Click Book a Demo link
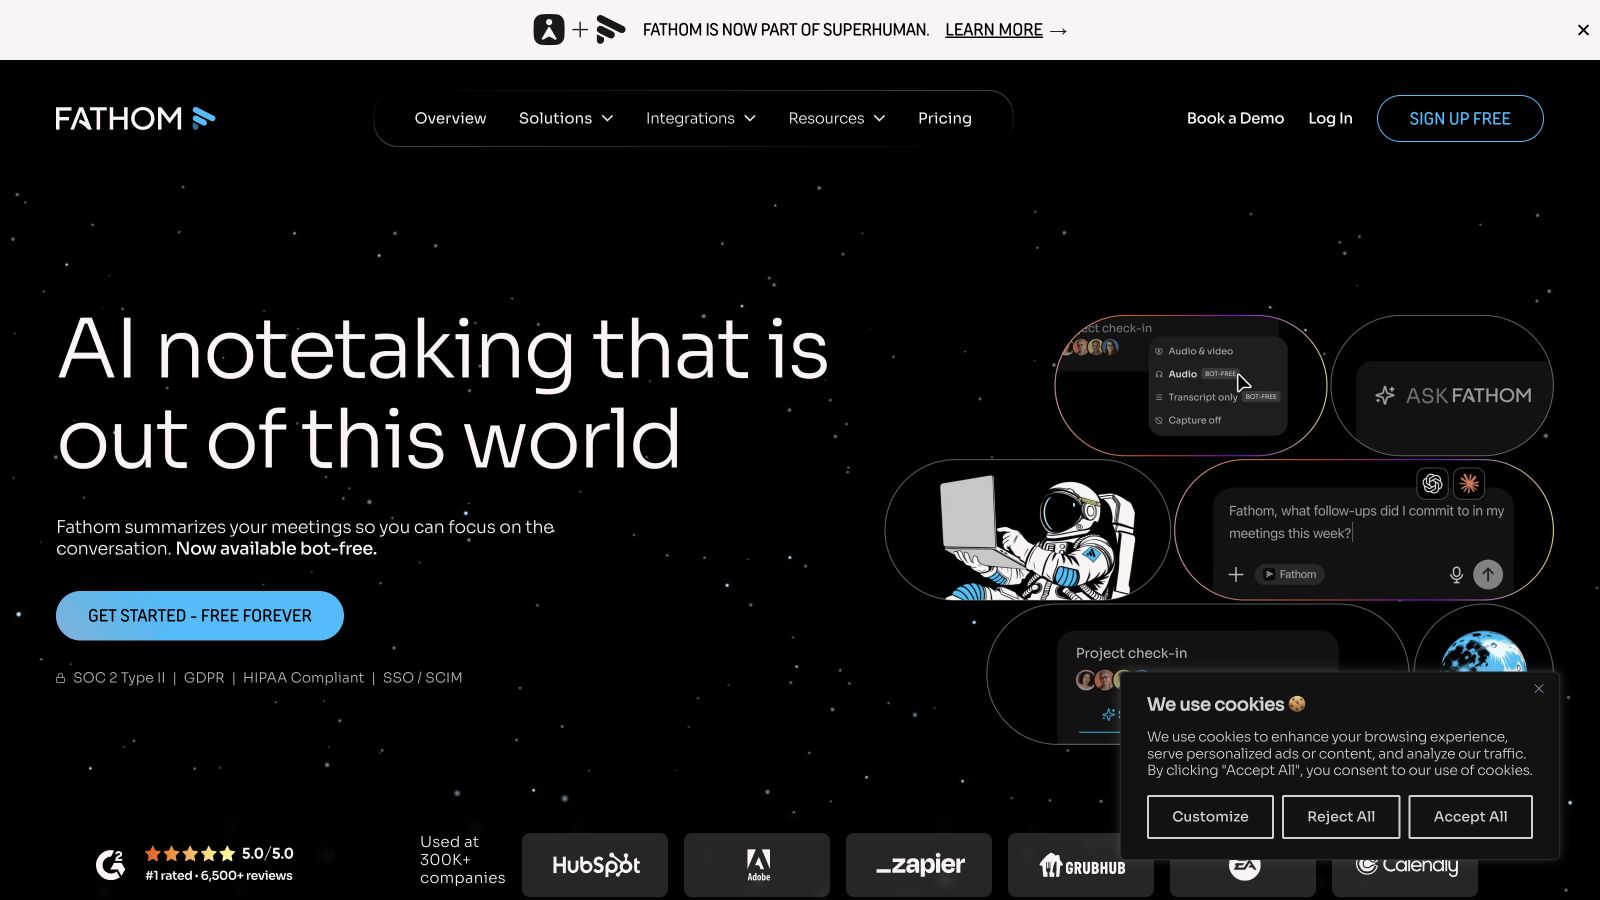 tap(1235, 118)
